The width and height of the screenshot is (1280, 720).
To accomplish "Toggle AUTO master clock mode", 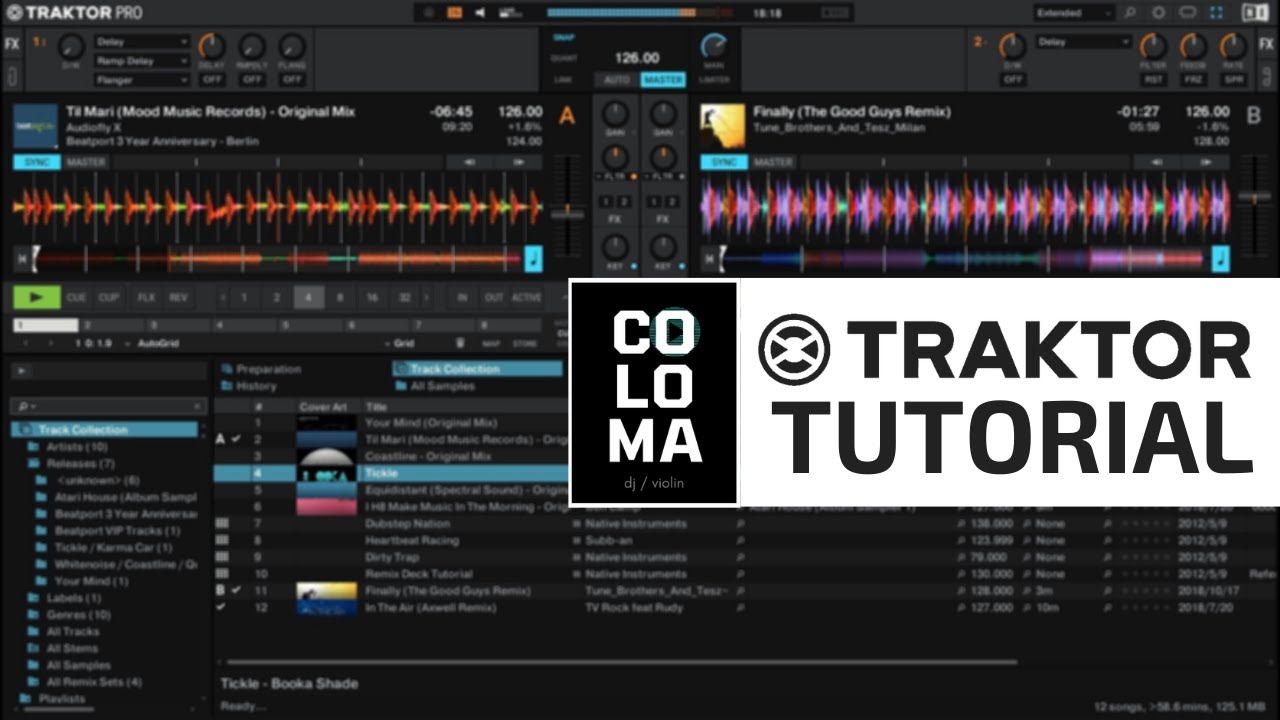I will coord(617,79).
